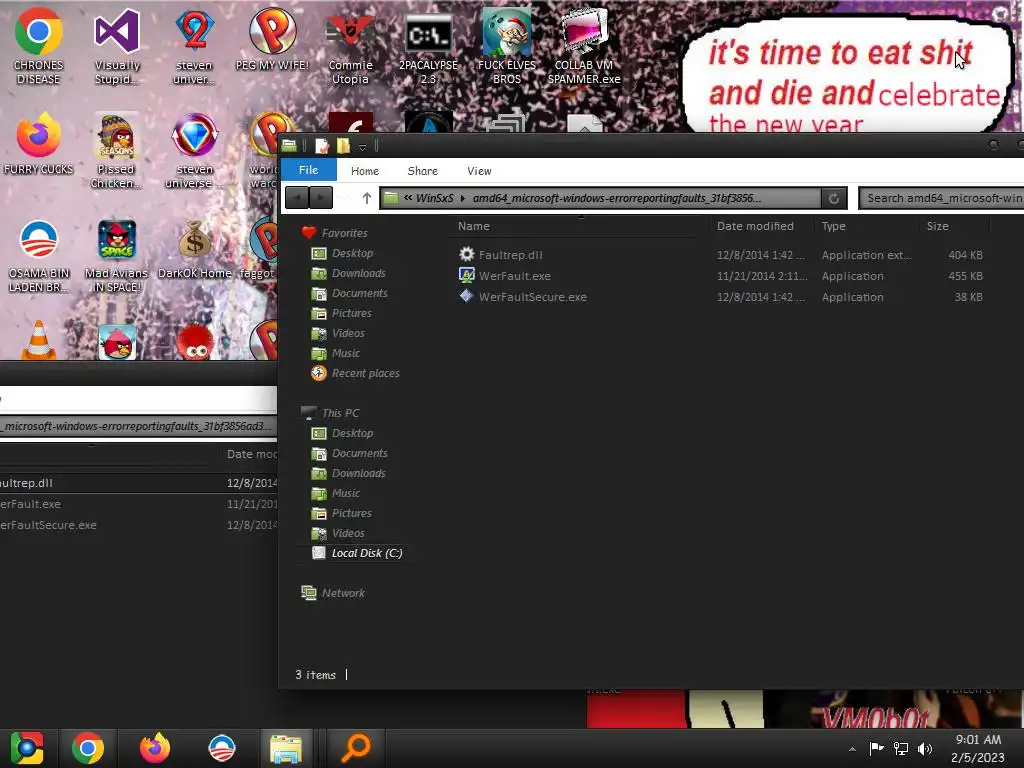Open FUCK ELVES BROS desktop icon
Image resolution: width=1024 pixels, height=768 pixels.
(506, 46)
